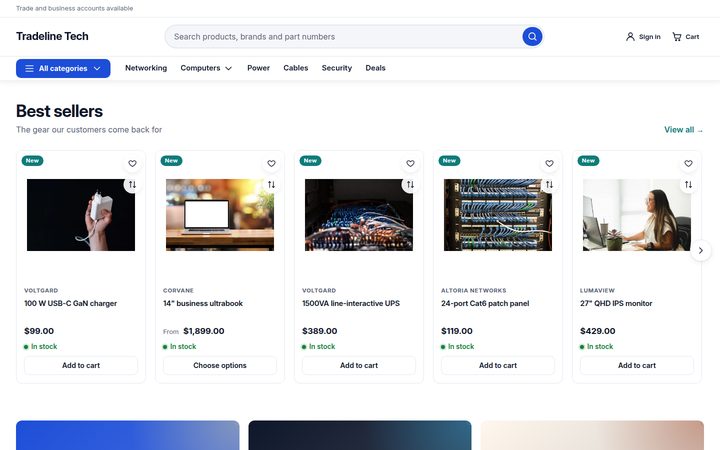Open the Security nav item
This screenshot has width=720, height=450.
pos(337,68)
